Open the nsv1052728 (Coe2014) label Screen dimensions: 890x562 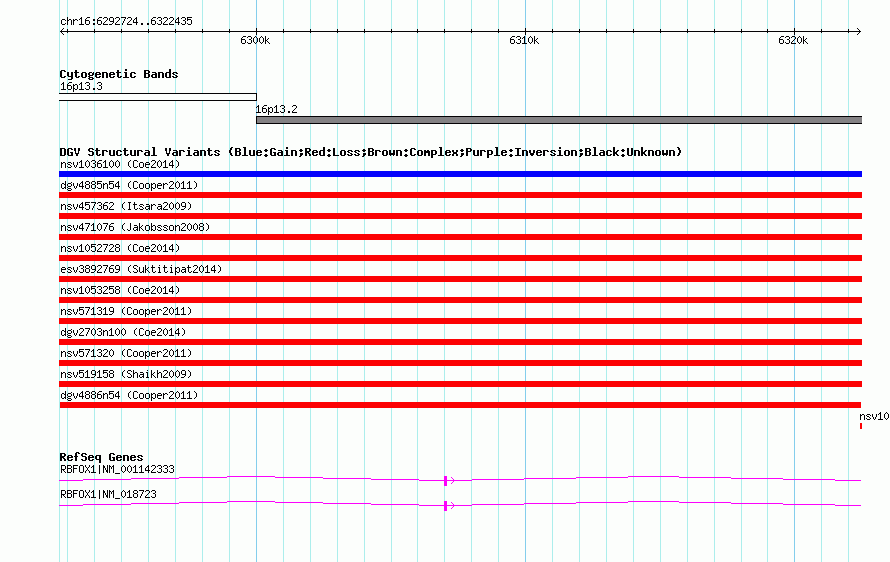[120, 249]
